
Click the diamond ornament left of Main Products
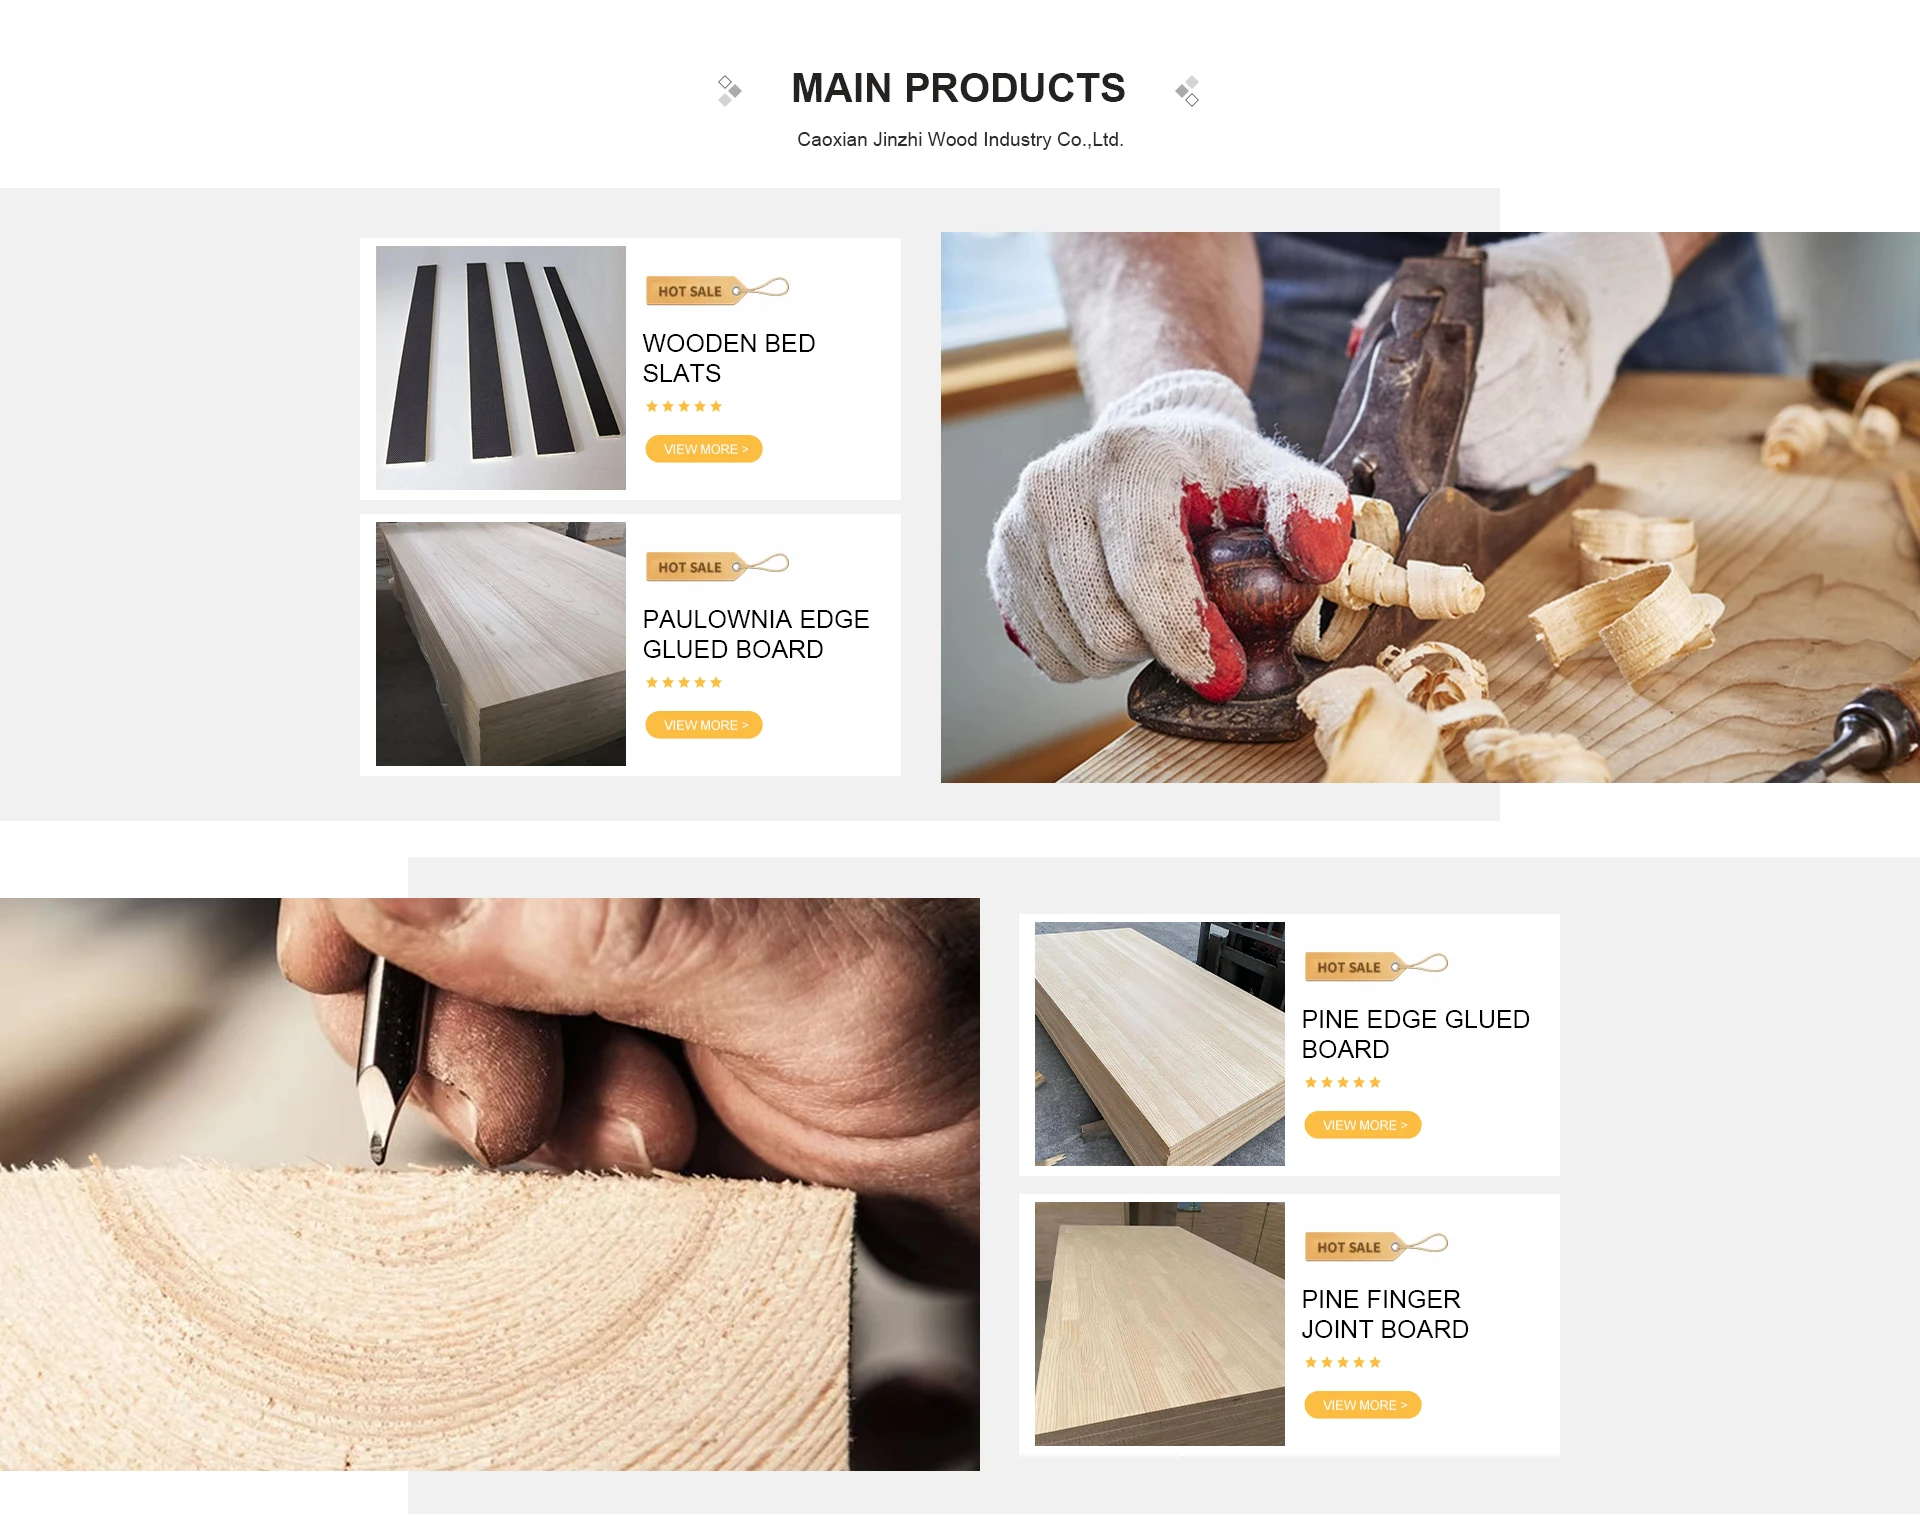point(729,90)
